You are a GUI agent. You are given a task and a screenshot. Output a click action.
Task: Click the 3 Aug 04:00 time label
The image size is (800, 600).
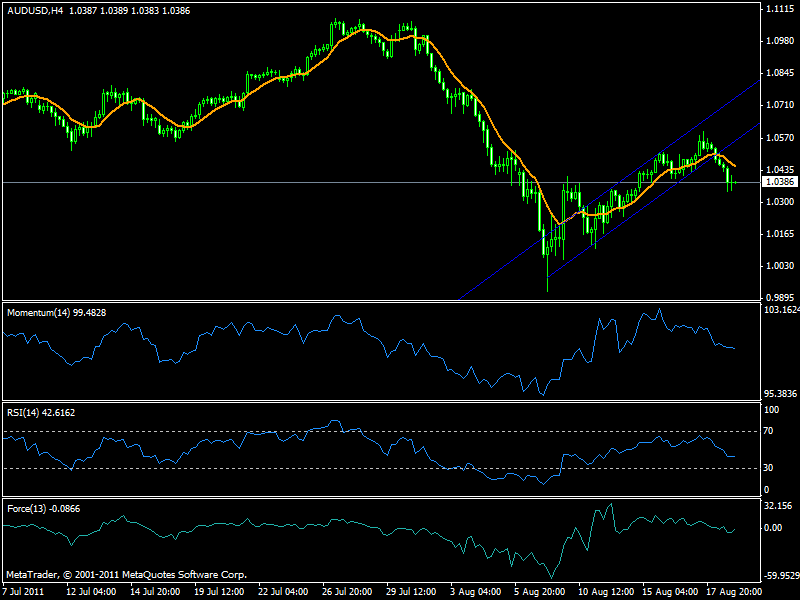[476, 592]
